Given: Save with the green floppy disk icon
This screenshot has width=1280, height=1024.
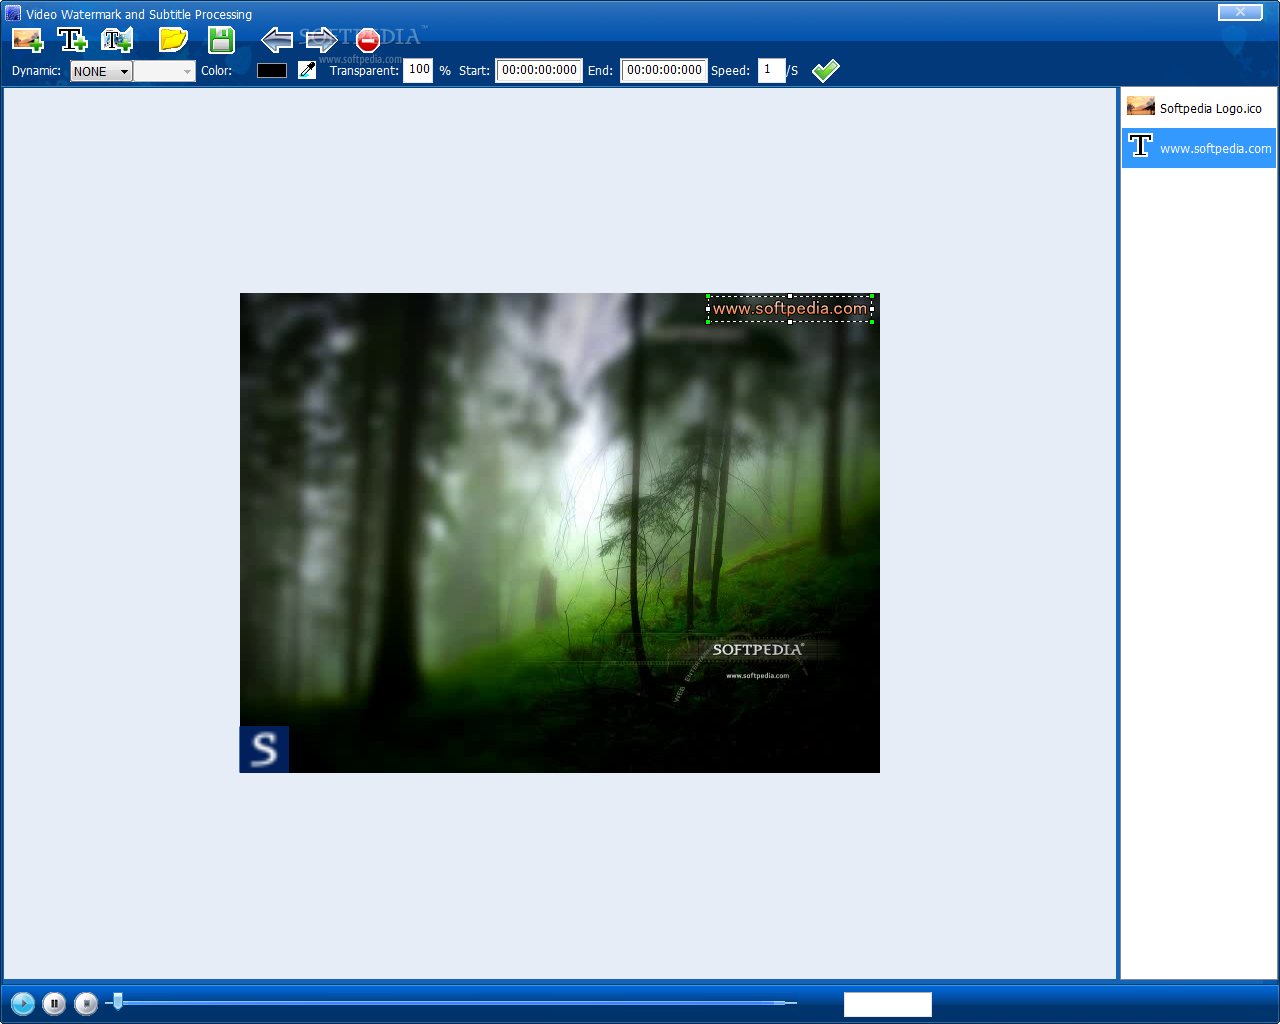Looking at the screenshot, I should click(221, 40).
